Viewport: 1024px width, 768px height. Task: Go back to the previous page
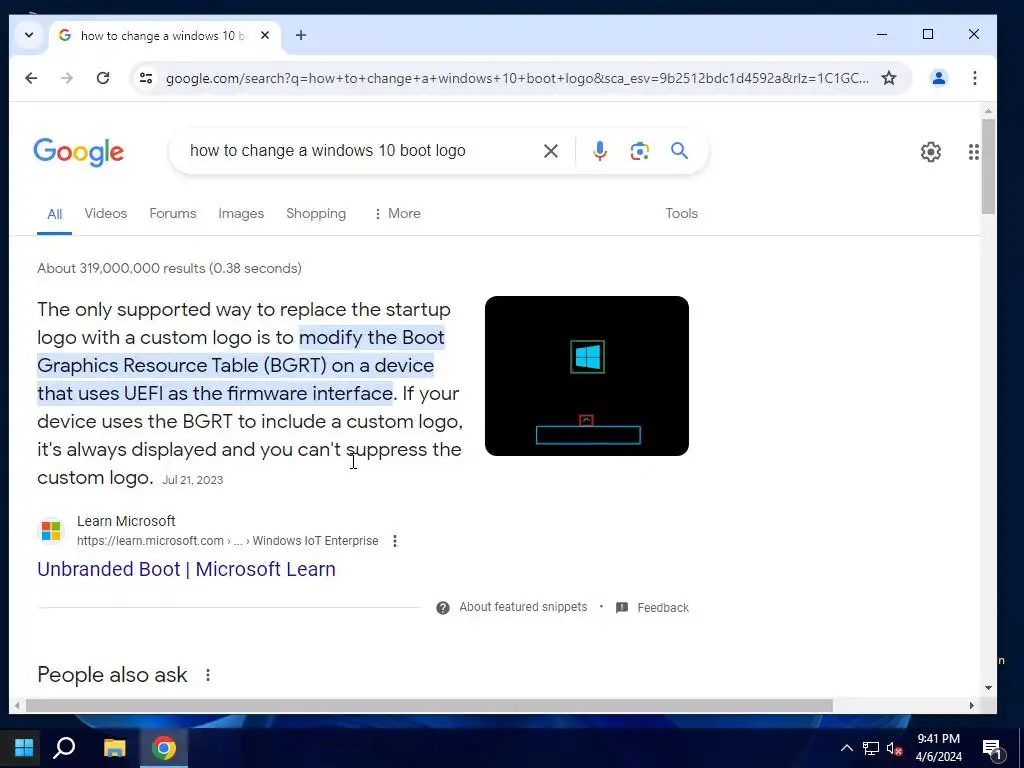(31, 78)
